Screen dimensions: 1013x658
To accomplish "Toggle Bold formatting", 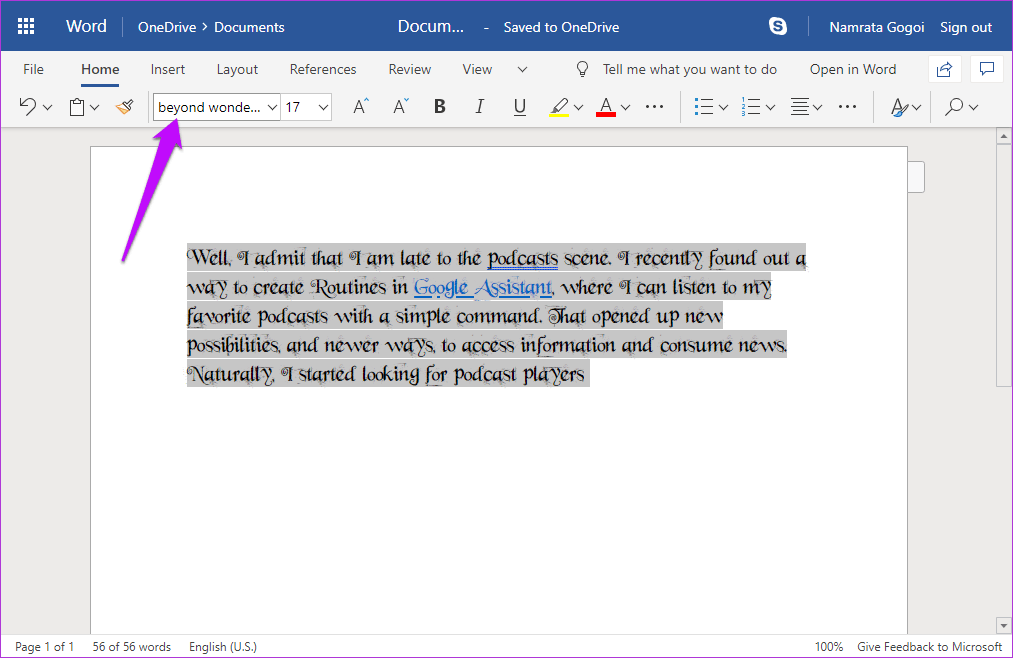I will coord(440,107).
